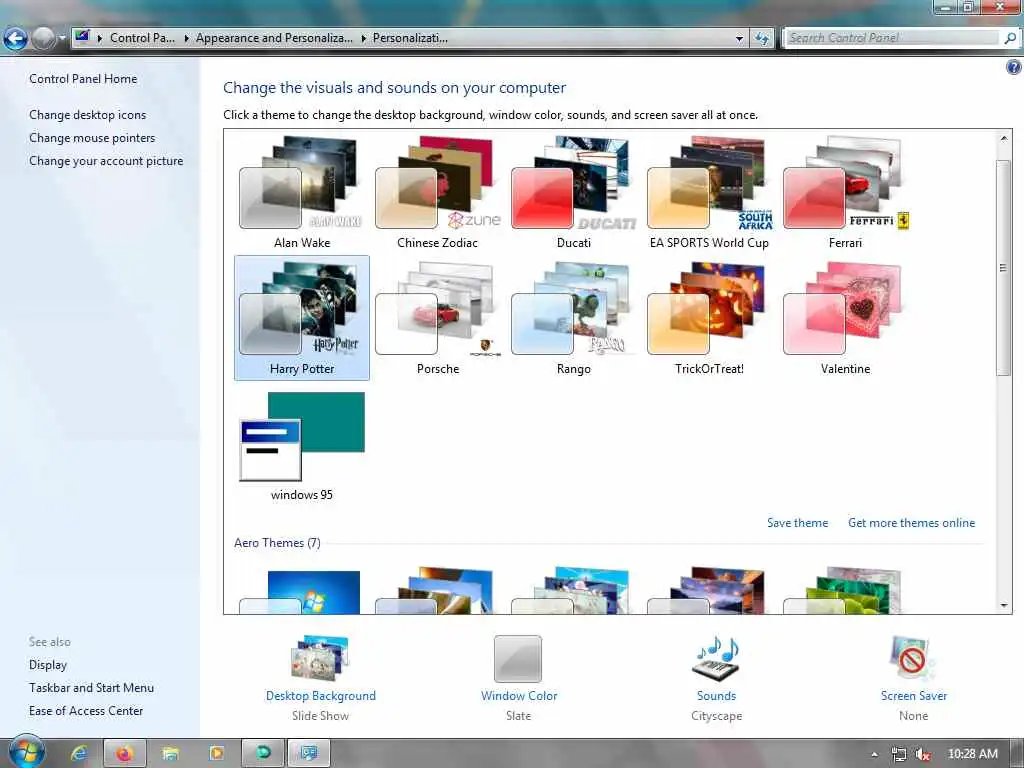Image resolution: width=1024 pixels, height=768 pixels.
Task: Select the Valentine theme
Action: pos(845,318)
